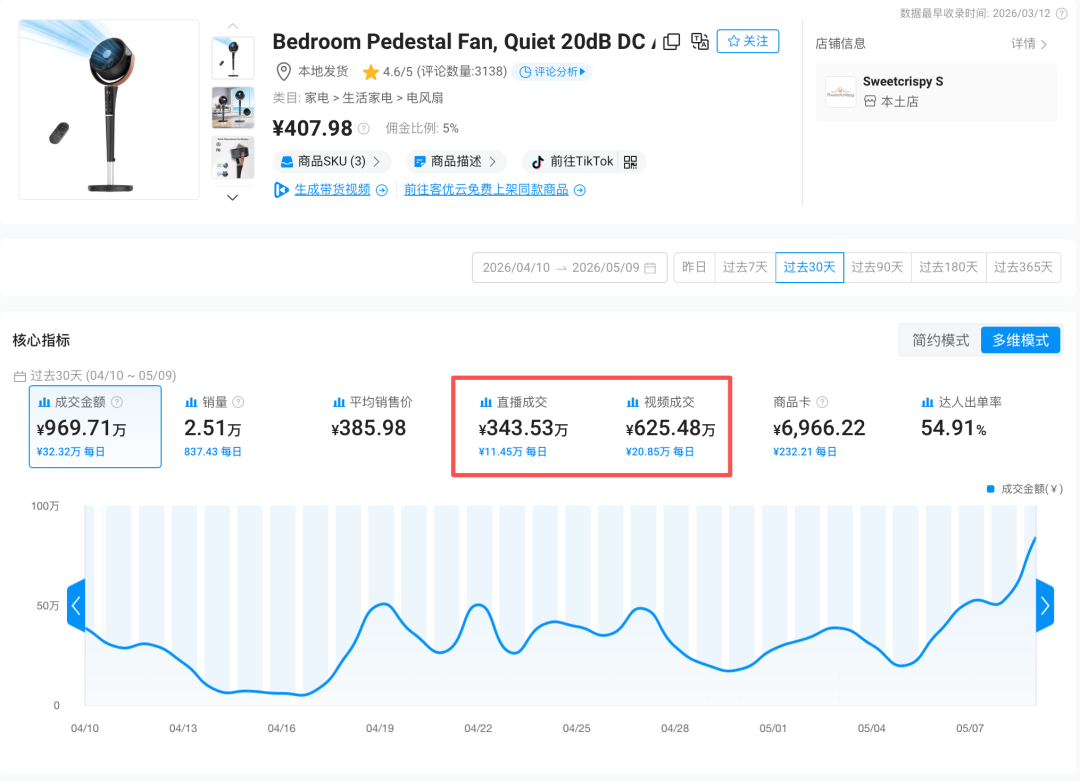Click the info icon next to 成交金额
Image resolution: width=1080 pixels, height=781 pixels.
tap(117, 402)
